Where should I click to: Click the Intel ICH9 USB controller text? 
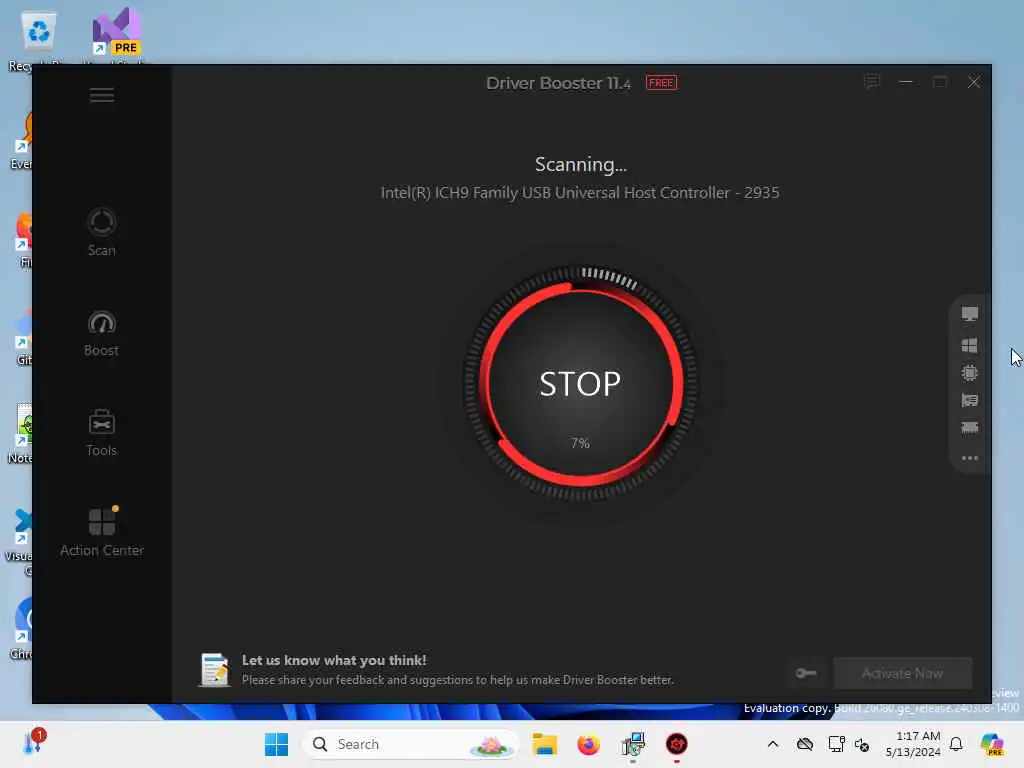coord(580,193)
